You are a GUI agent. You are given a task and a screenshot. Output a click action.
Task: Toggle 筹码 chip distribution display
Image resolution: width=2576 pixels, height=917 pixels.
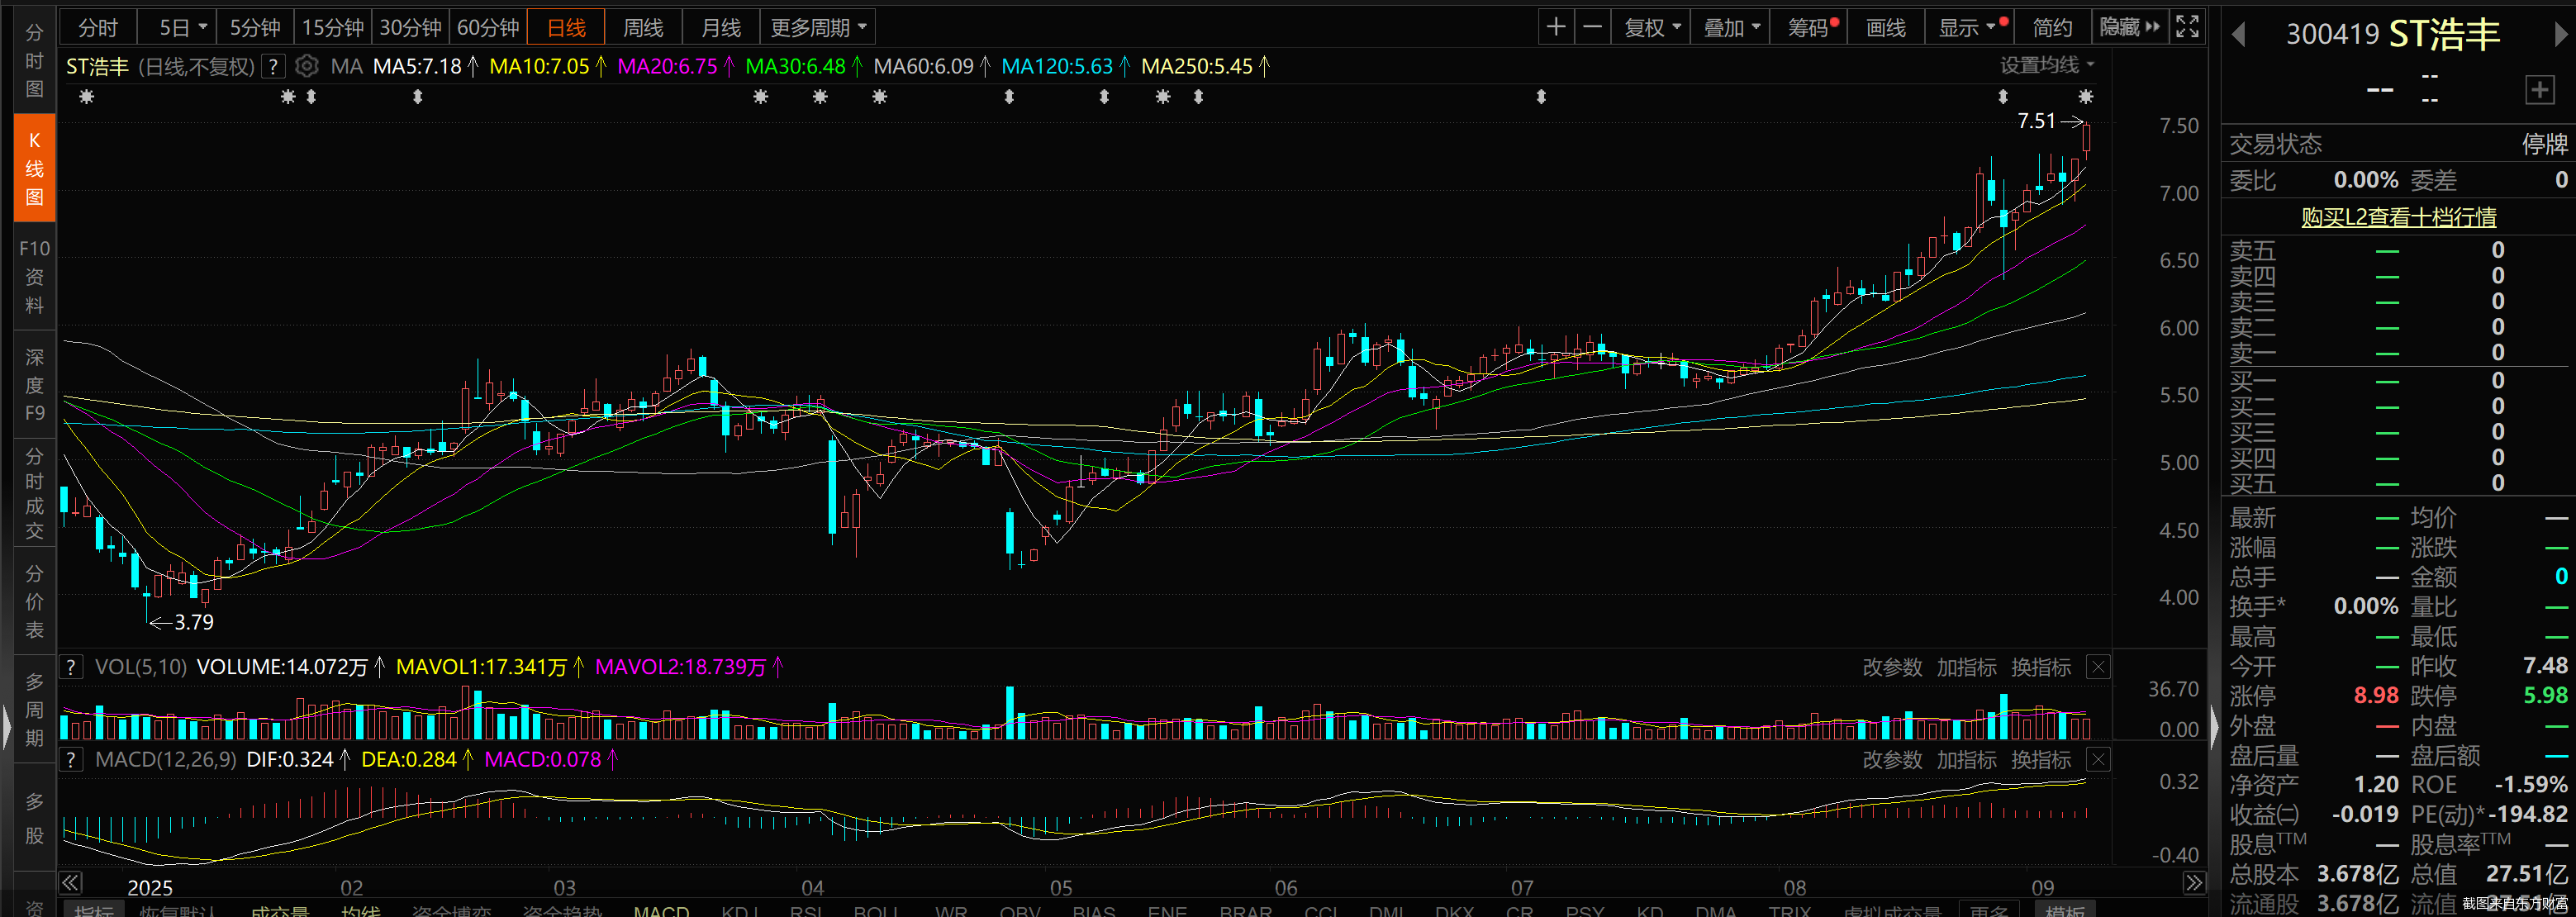coord(1808,27)
